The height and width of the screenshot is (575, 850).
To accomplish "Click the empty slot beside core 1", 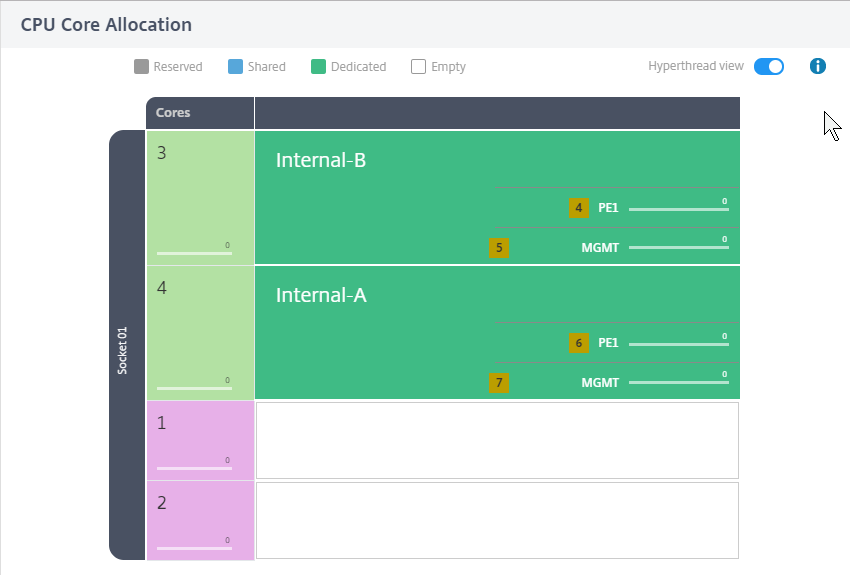I will coord(497,440).
